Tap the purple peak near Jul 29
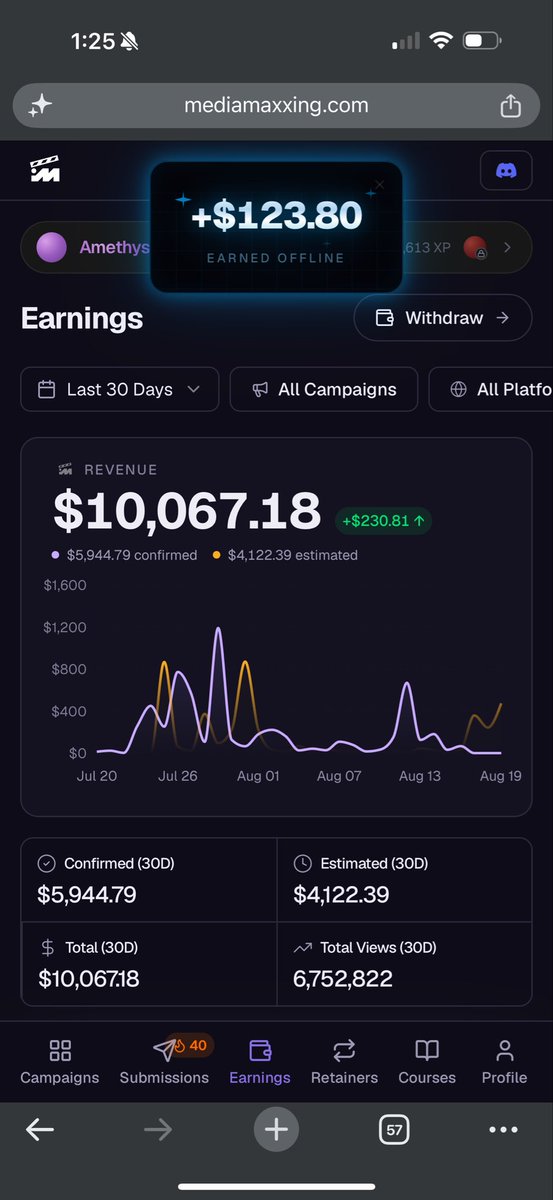This screenshot has height=1200, width=553. tap(218, 630)
